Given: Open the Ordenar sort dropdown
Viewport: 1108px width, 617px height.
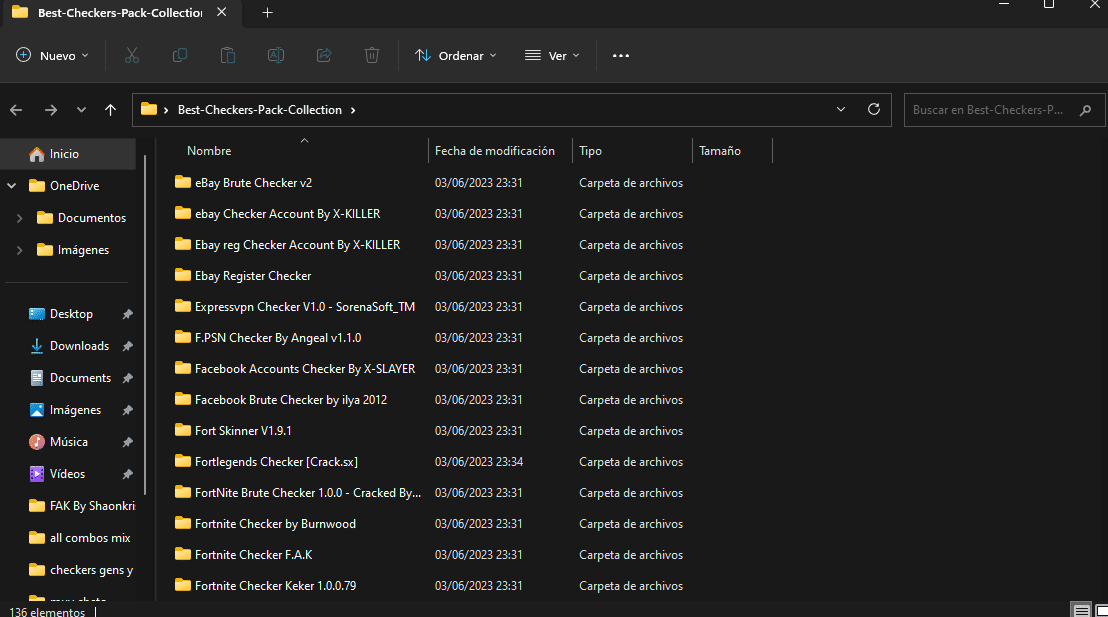Looking at the screenshot, I should (x=456, y=56).
